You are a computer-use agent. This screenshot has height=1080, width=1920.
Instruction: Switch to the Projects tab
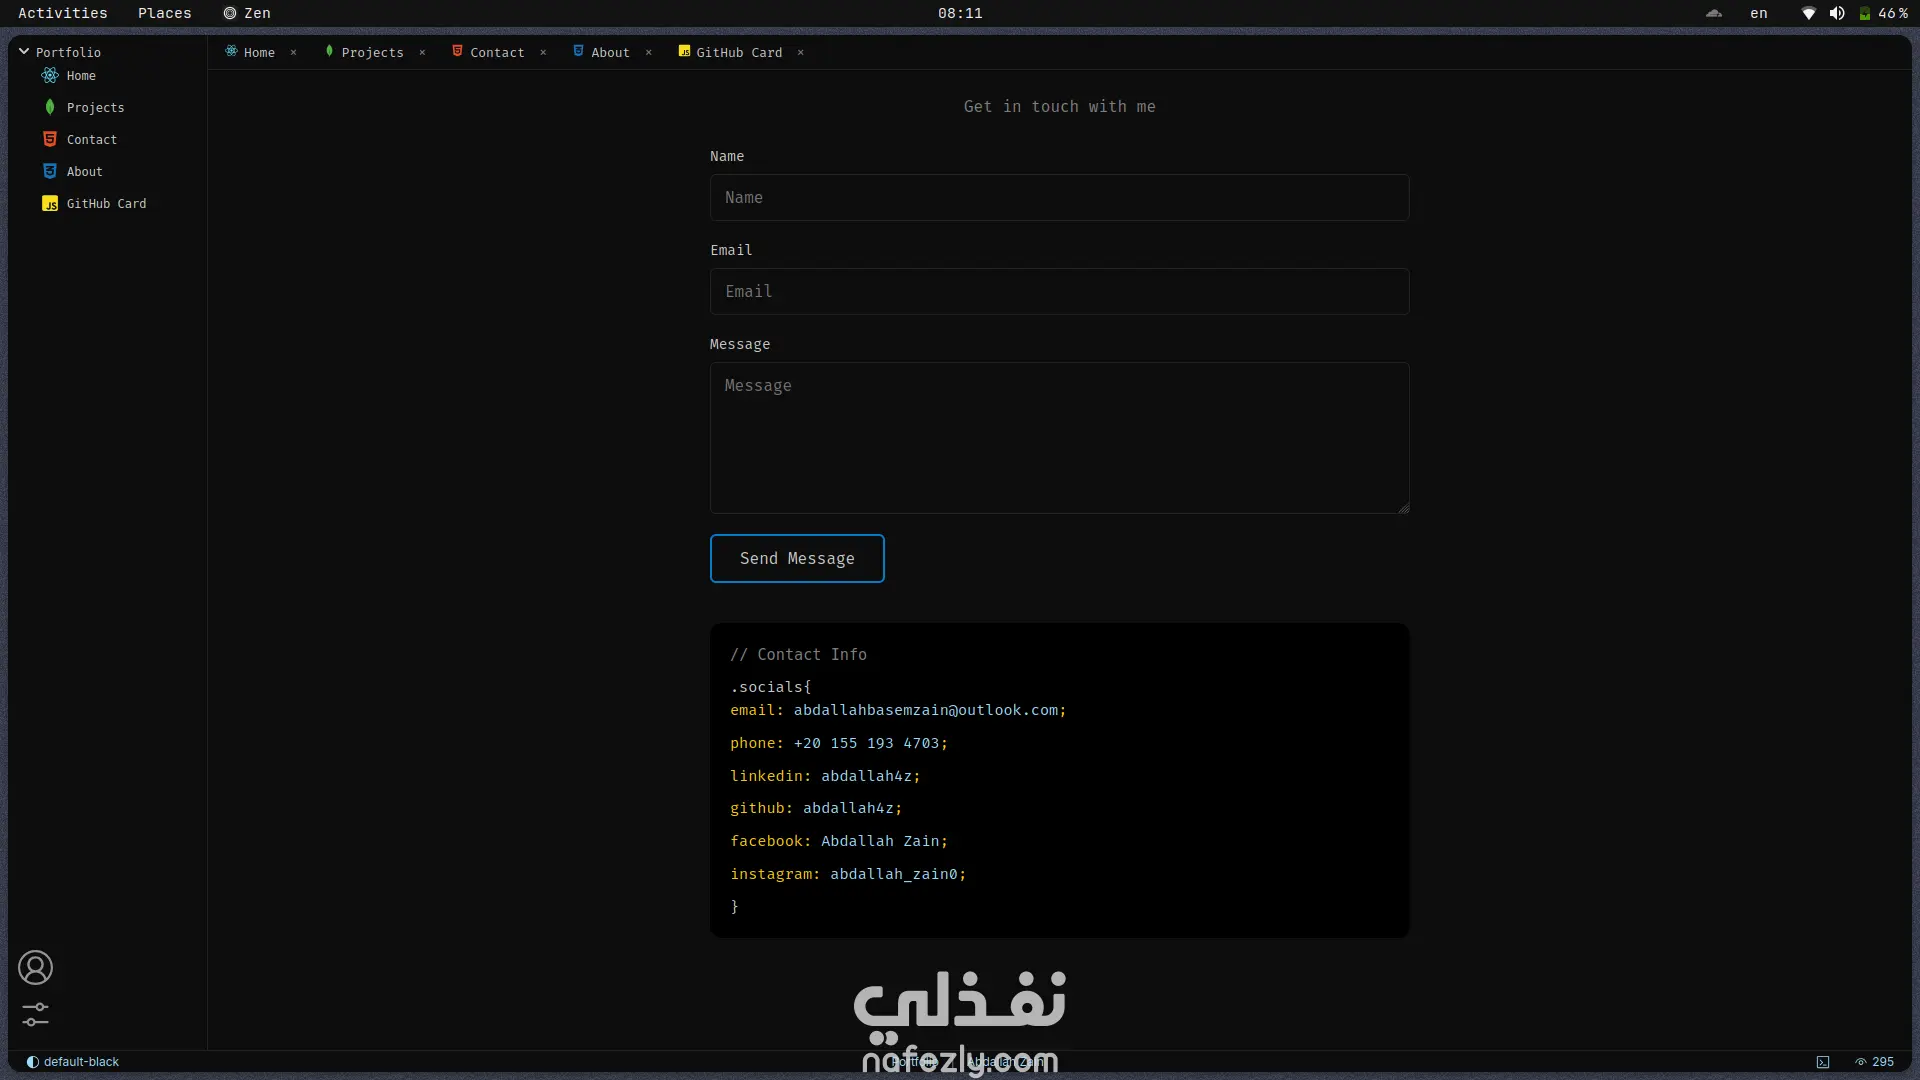tap(371, 52)
